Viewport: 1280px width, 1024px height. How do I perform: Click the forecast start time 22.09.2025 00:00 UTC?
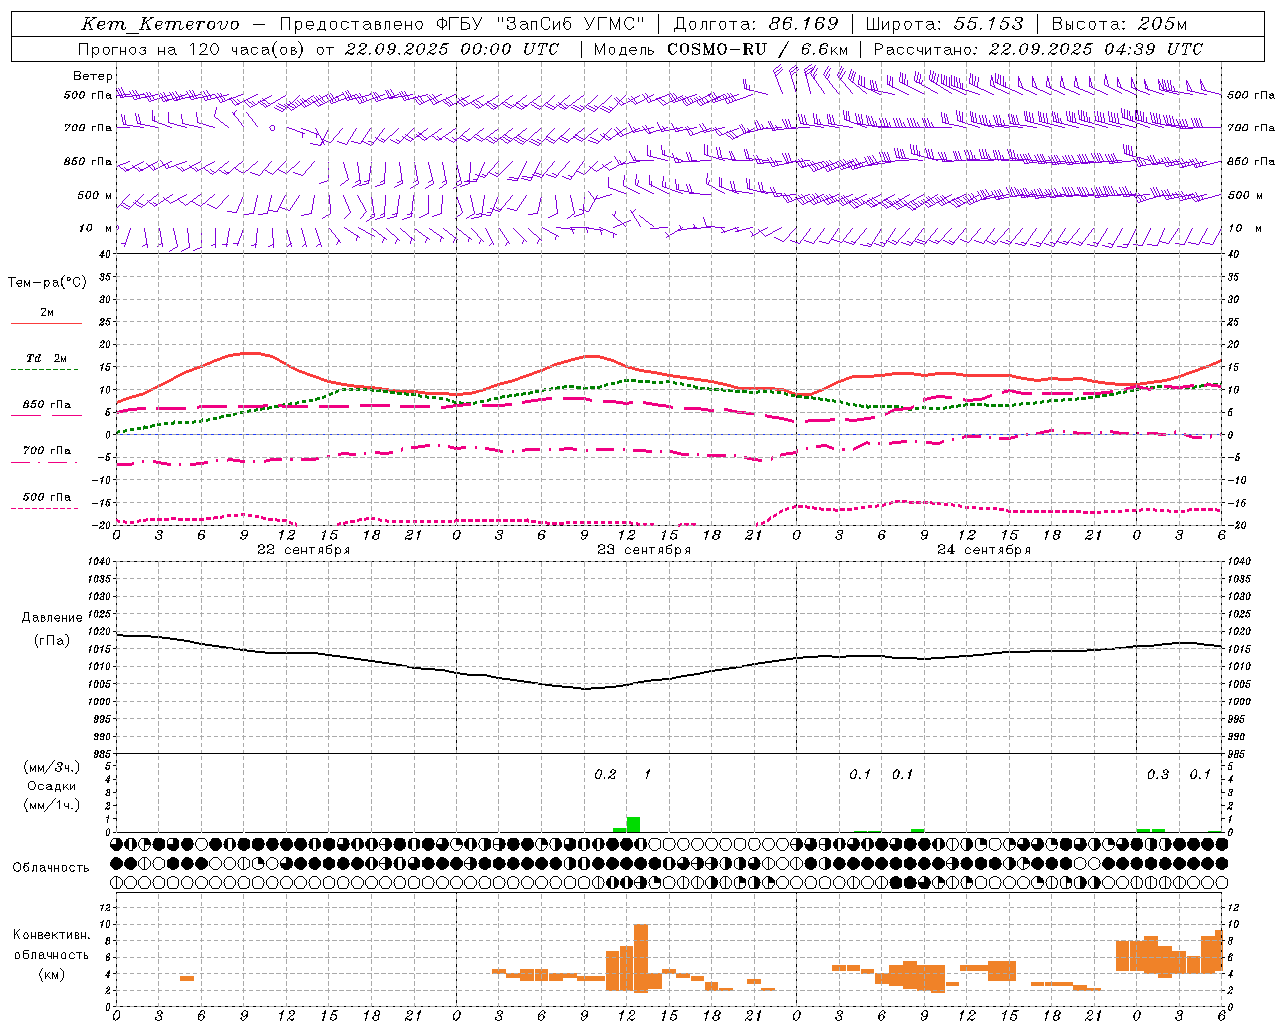tap(452, 49)
